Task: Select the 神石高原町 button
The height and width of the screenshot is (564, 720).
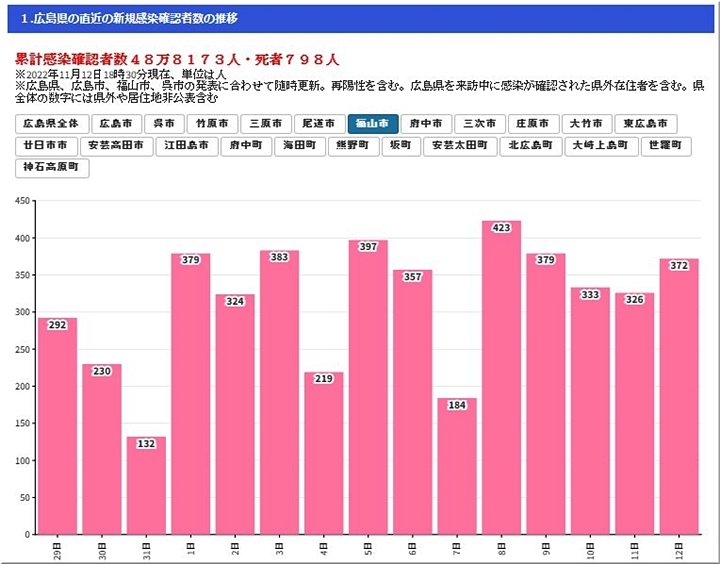Action: [53, 168]
